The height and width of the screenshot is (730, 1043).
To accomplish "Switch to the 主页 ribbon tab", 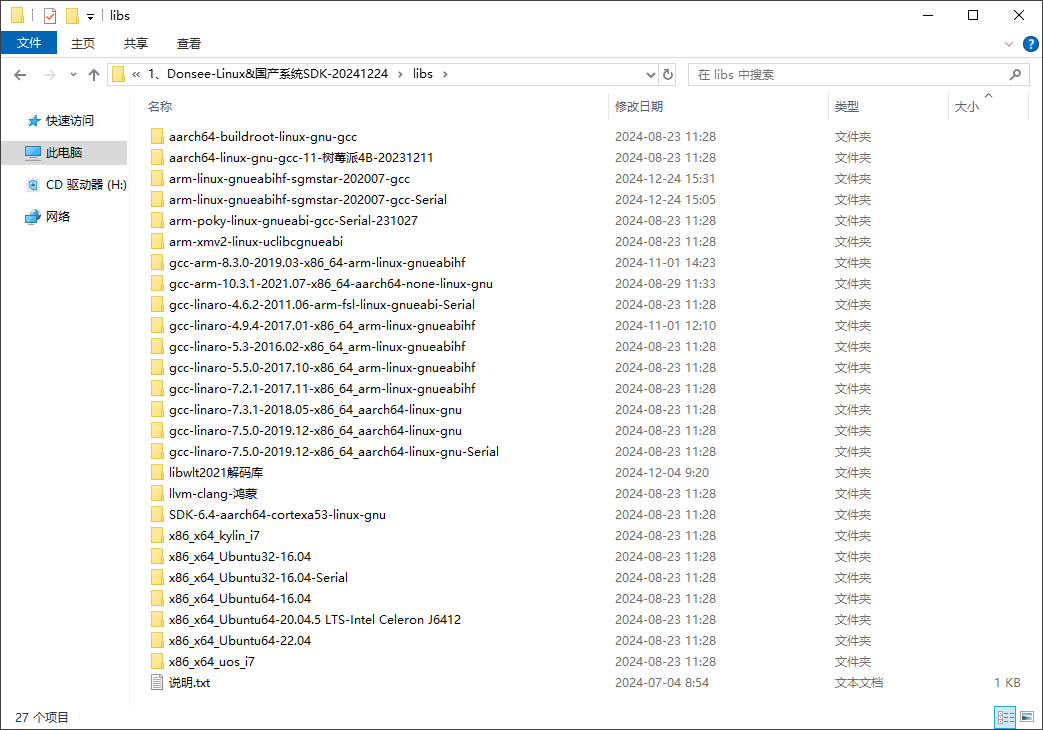I will pos(83,43).
